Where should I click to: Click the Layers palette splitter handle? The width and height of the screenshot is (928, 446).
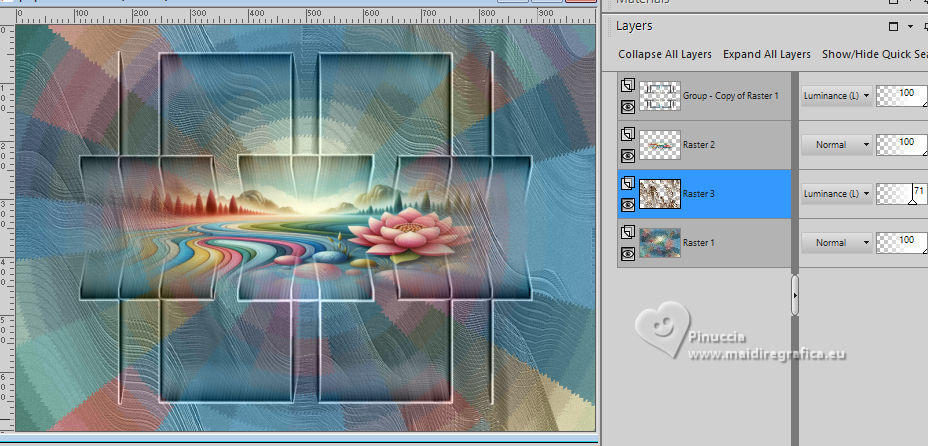795,295
